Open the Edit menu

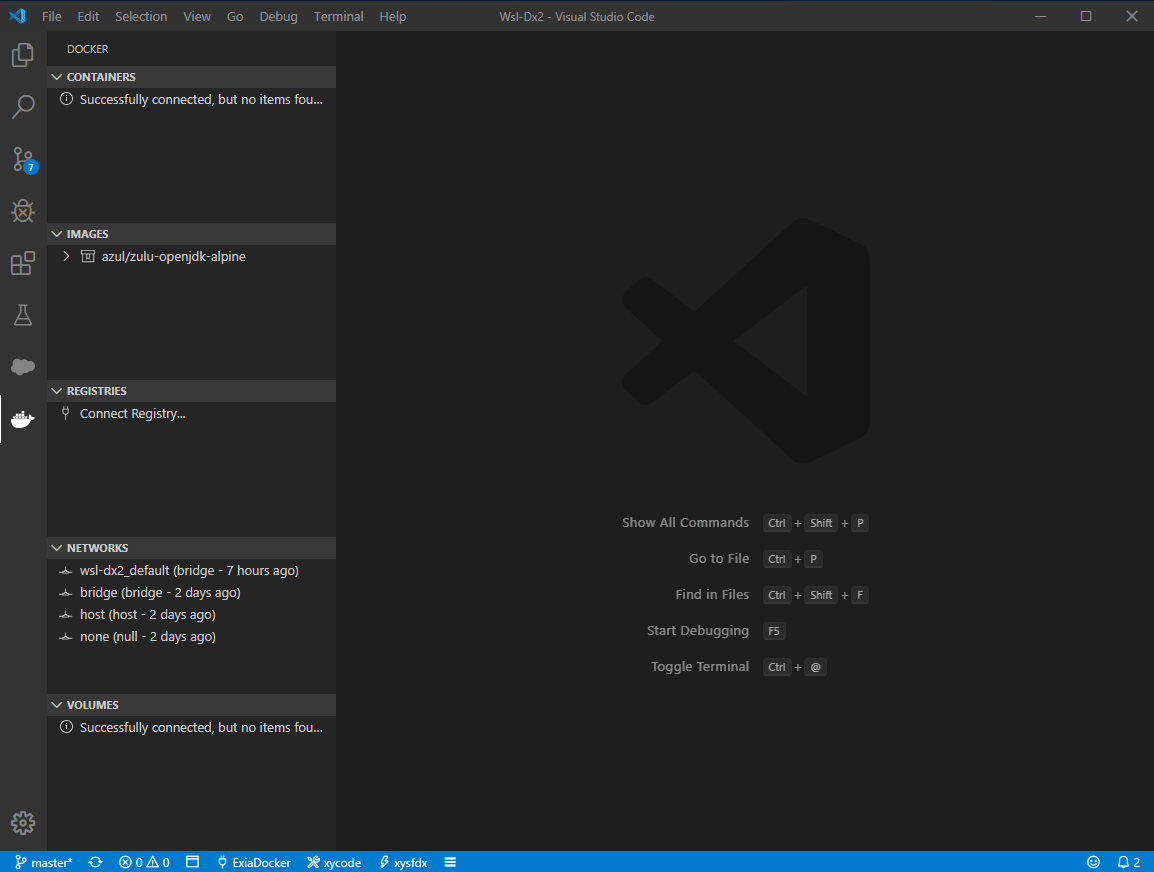(88, 16)
